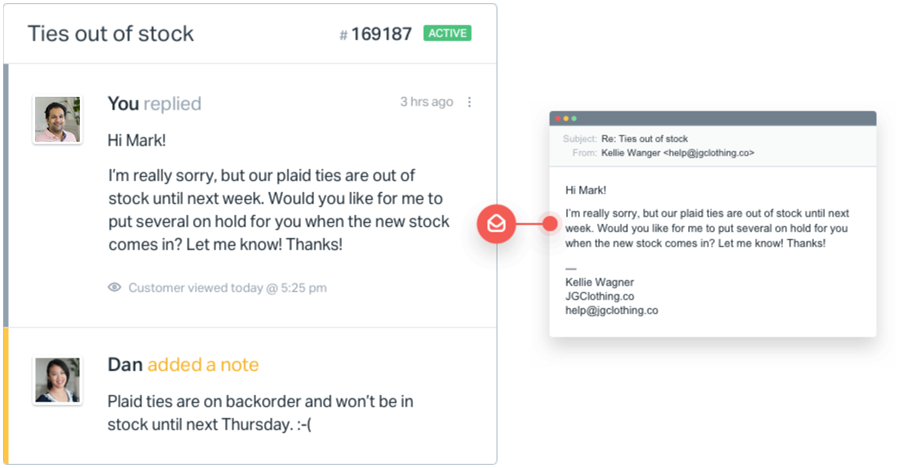Click the "Customer viewed today @ 5:25 pm" text
The image size is (900, 468).
click(227, 288)
